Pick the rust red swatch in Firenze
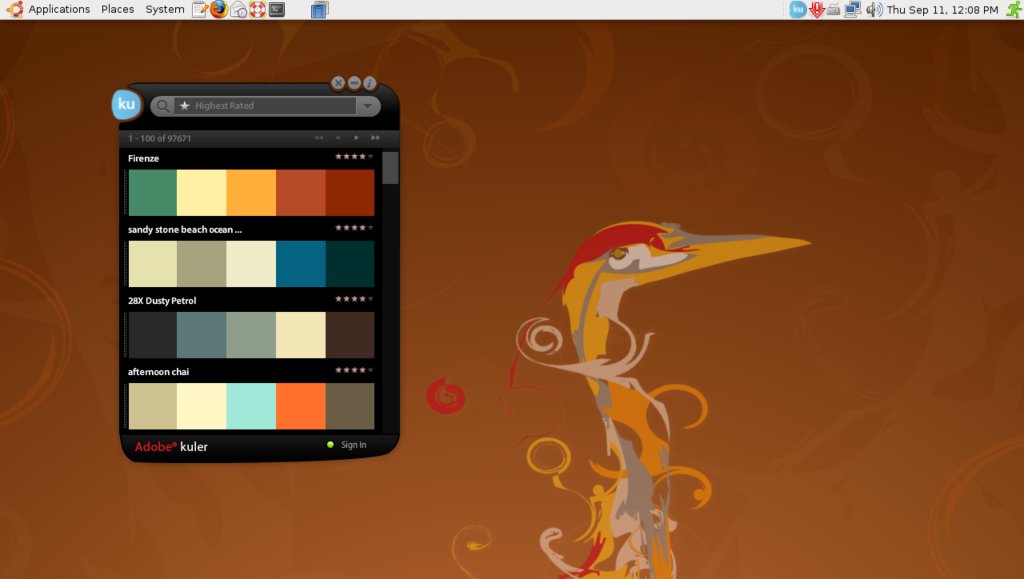The image size is (1024, 579). (301, 193)
